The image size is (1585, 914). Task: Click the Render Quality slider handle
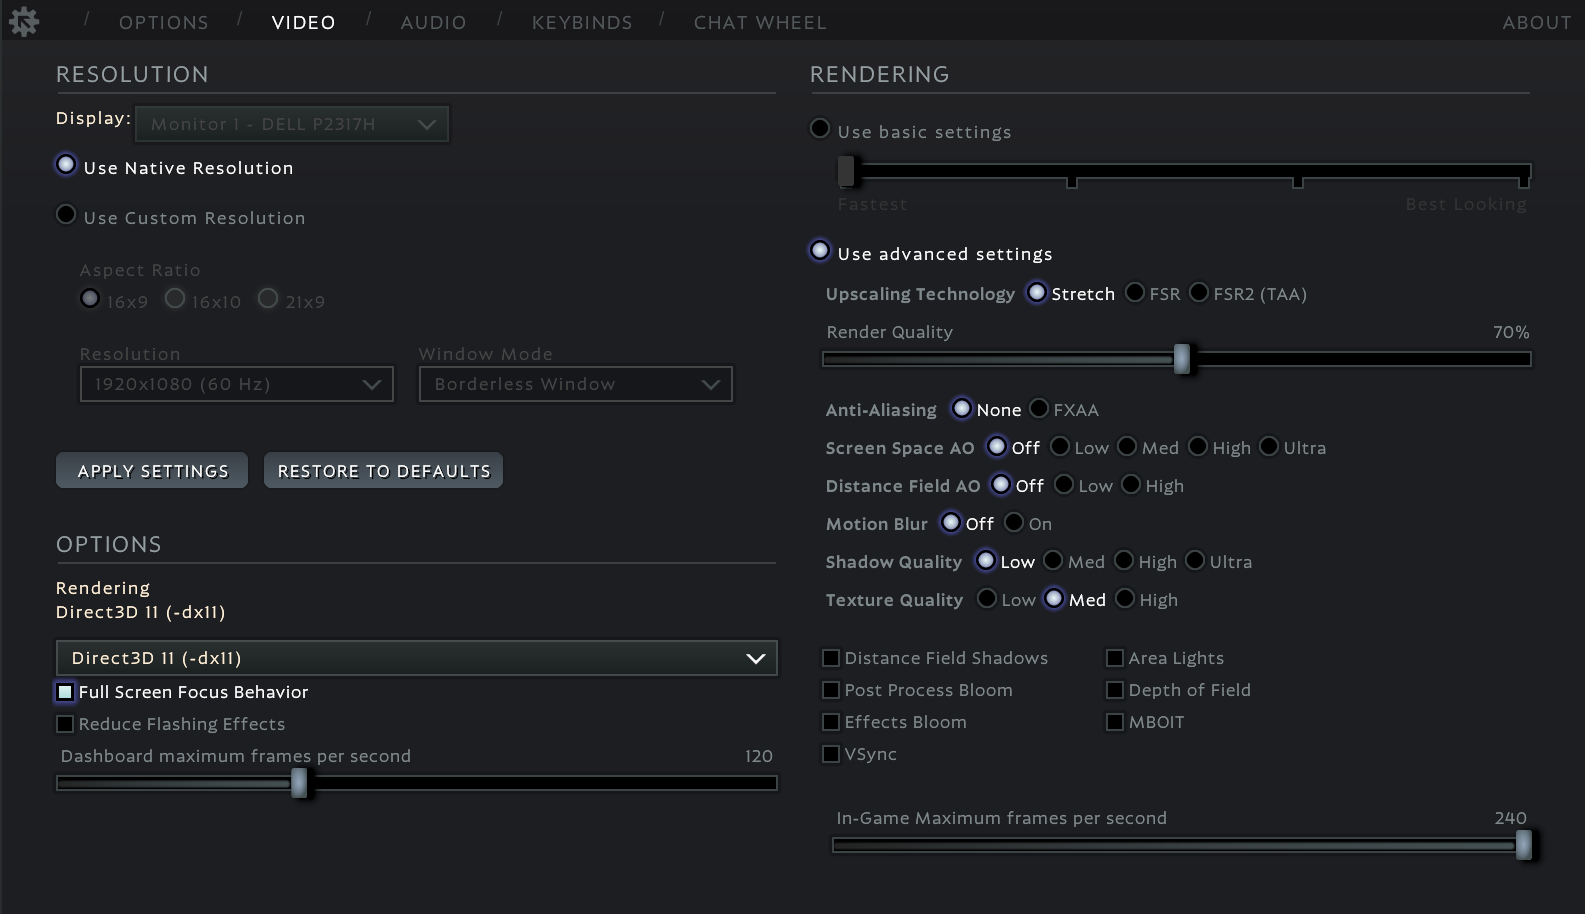[1182, 358]
